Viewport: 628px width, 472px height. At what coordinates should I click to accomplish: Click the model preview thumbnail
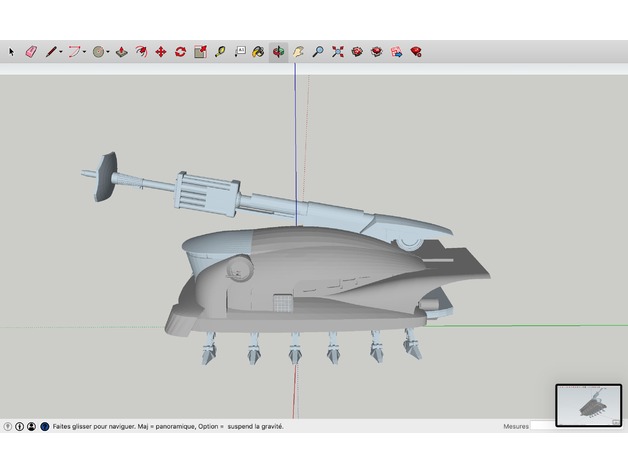point(588,405)
